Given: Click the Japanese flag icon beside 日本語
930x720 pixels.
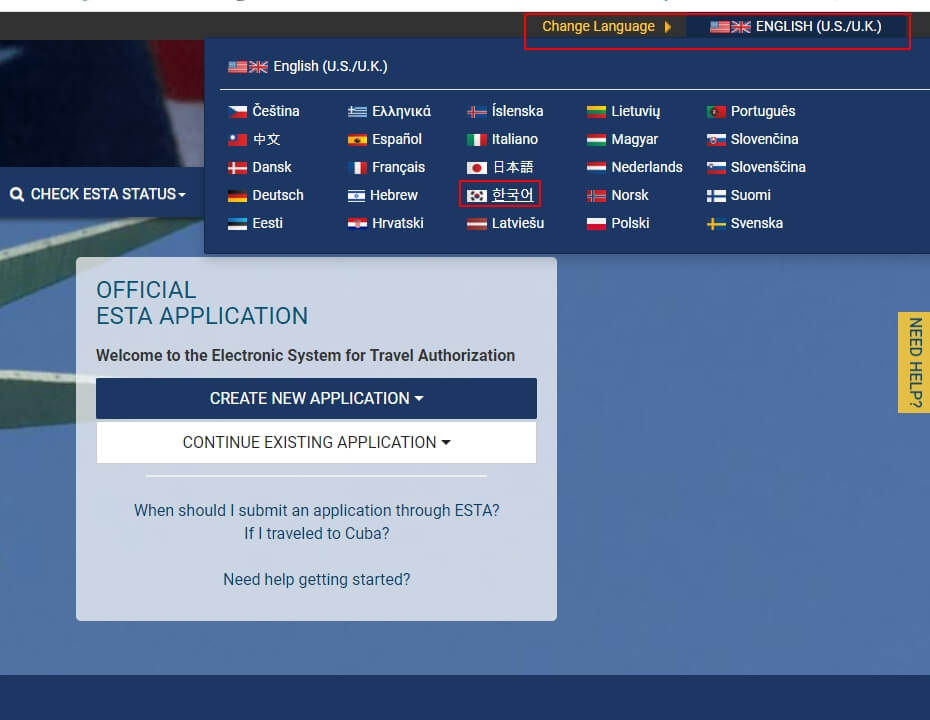Looking at the screenshot, I should (477, 168).
